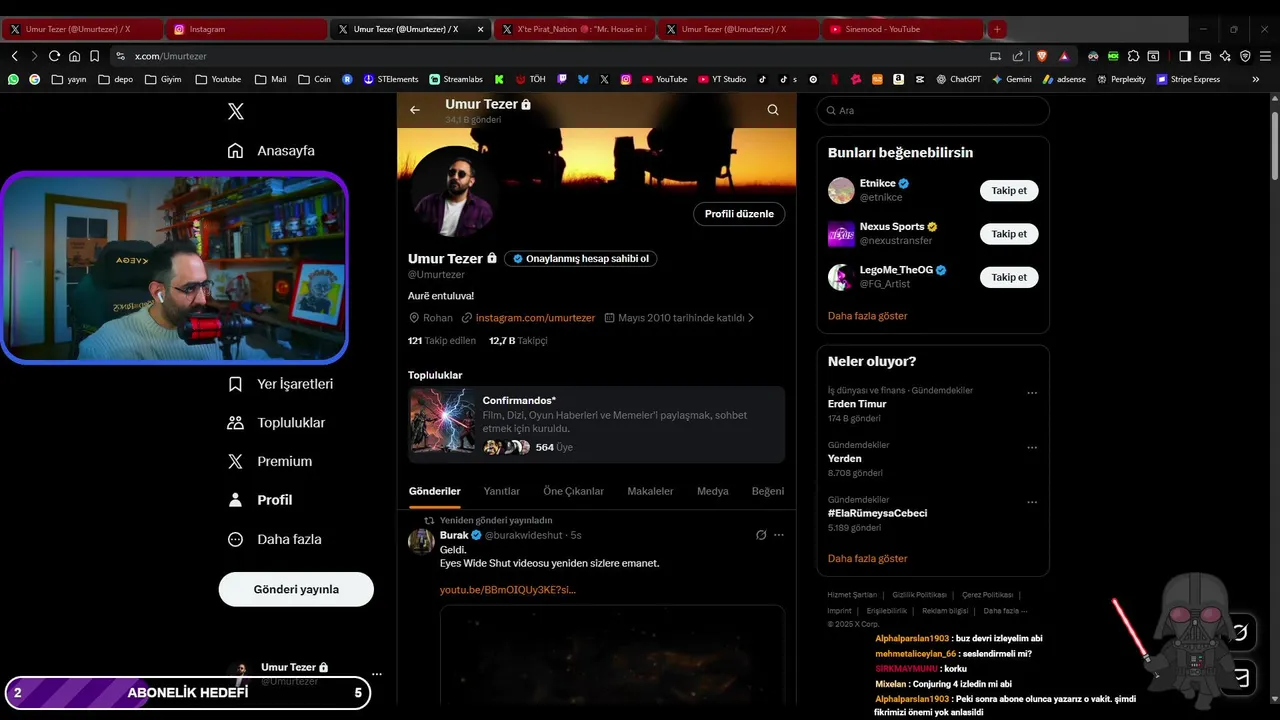Viewport: 1280px width, 720px height.
Task: Open more options for Yerden trend
Action: (x=1032, y=448)
